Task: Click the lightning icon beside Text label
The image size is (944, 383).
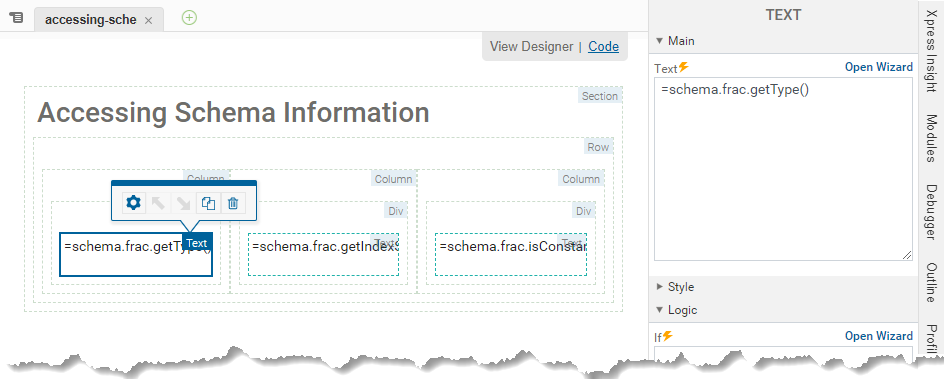Action: pyautogui.click(x=684, y=67)
